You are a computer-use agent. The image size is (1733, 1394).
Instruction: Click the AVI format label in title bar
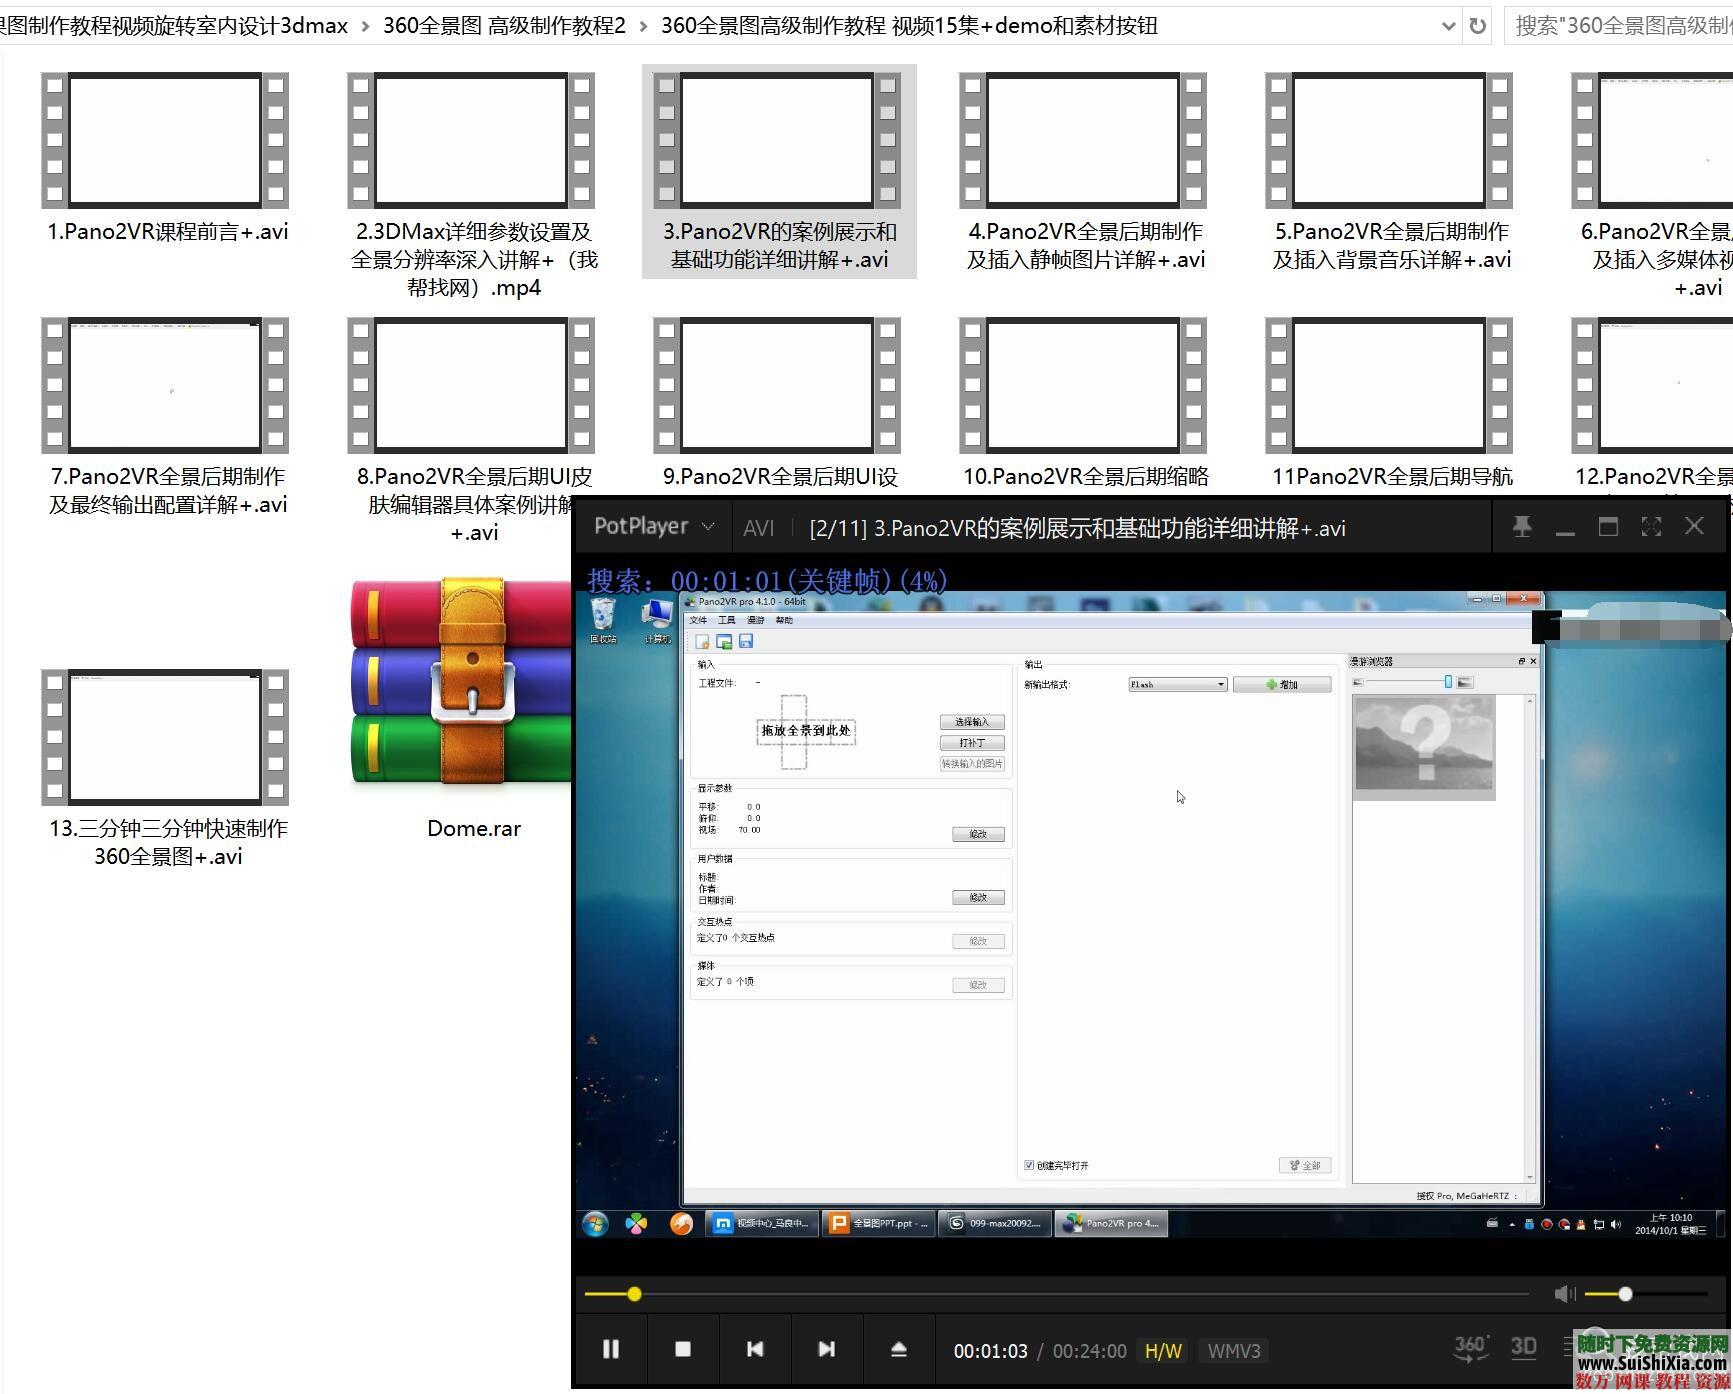point(759,528)
